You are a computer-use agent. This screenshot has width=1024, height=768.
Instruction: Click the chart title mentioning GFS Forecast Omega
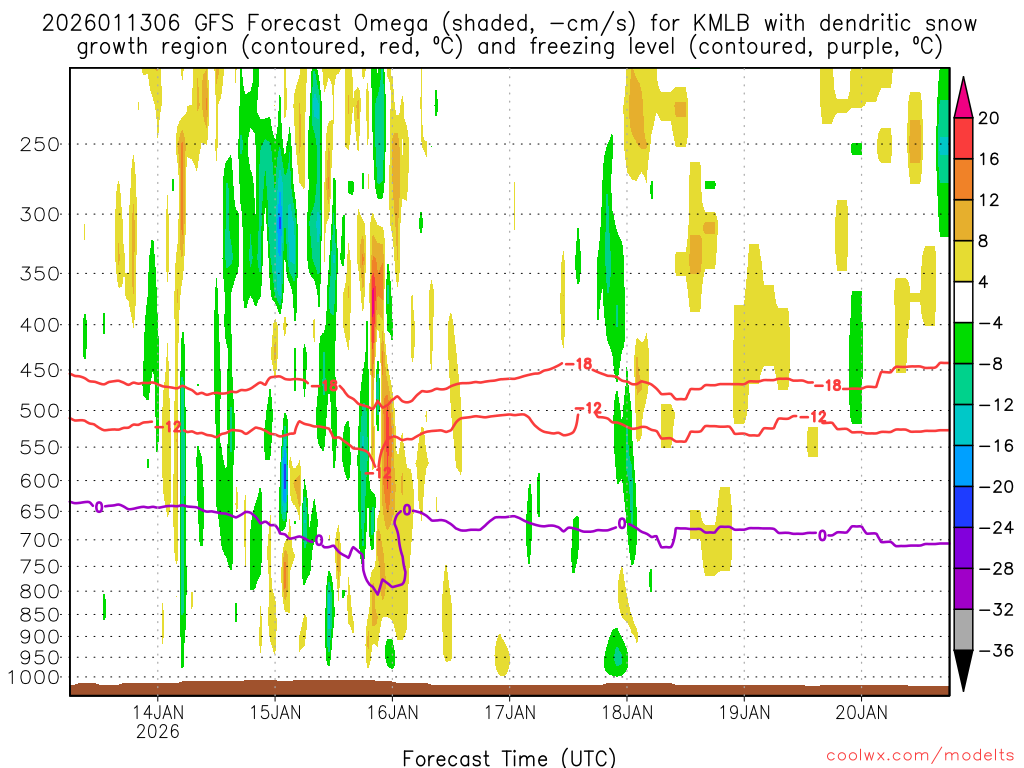click(x=509, y=24)
